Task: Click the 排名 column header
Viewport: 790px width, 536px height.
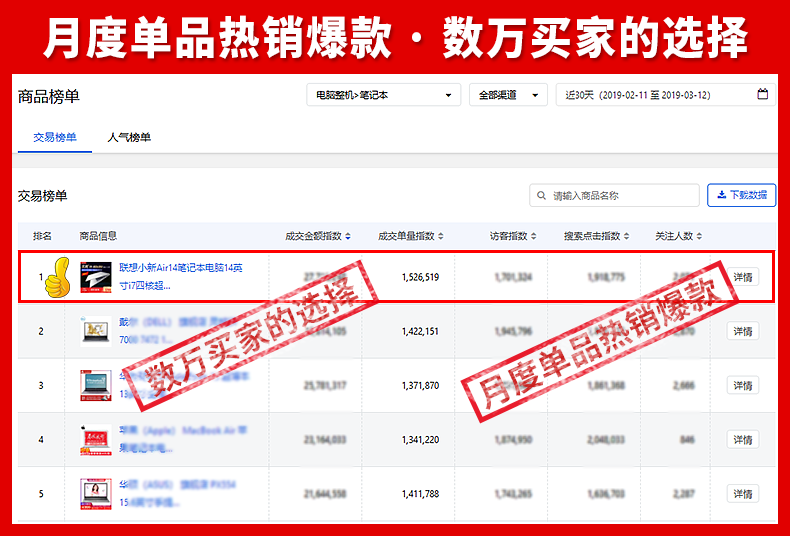Action: pyautogui.click(x=42, y=236)
